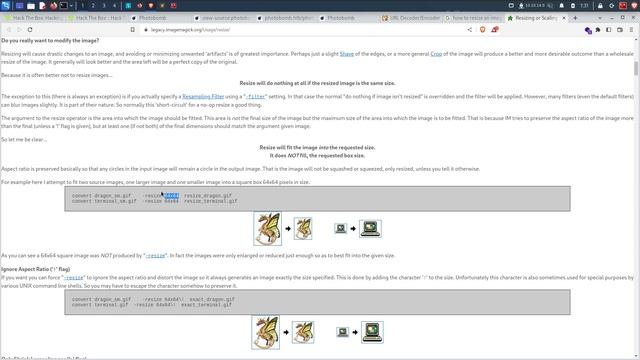The height and width of the screenshot is (360, 640).
Task: Switch to the view-source photobomb tab
Action: [222, 18]
